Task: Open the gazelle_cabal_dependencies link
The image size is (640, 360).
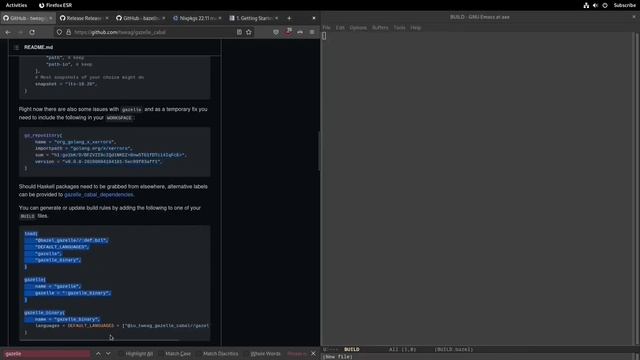Action: tap(98, 195)
